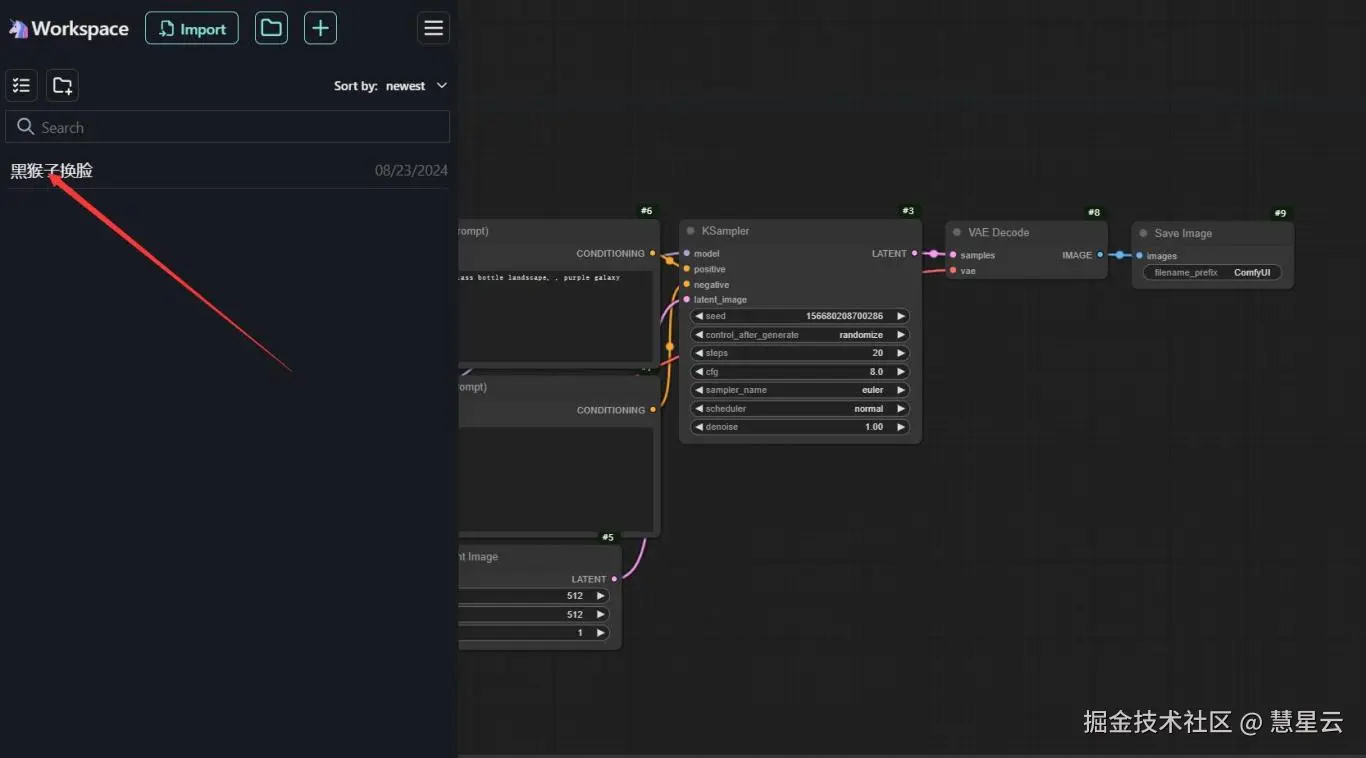The width and height of the screenshot is (1366, 758).
Task: Click the Save Image images input port
Action: (x=1139, y=256)
